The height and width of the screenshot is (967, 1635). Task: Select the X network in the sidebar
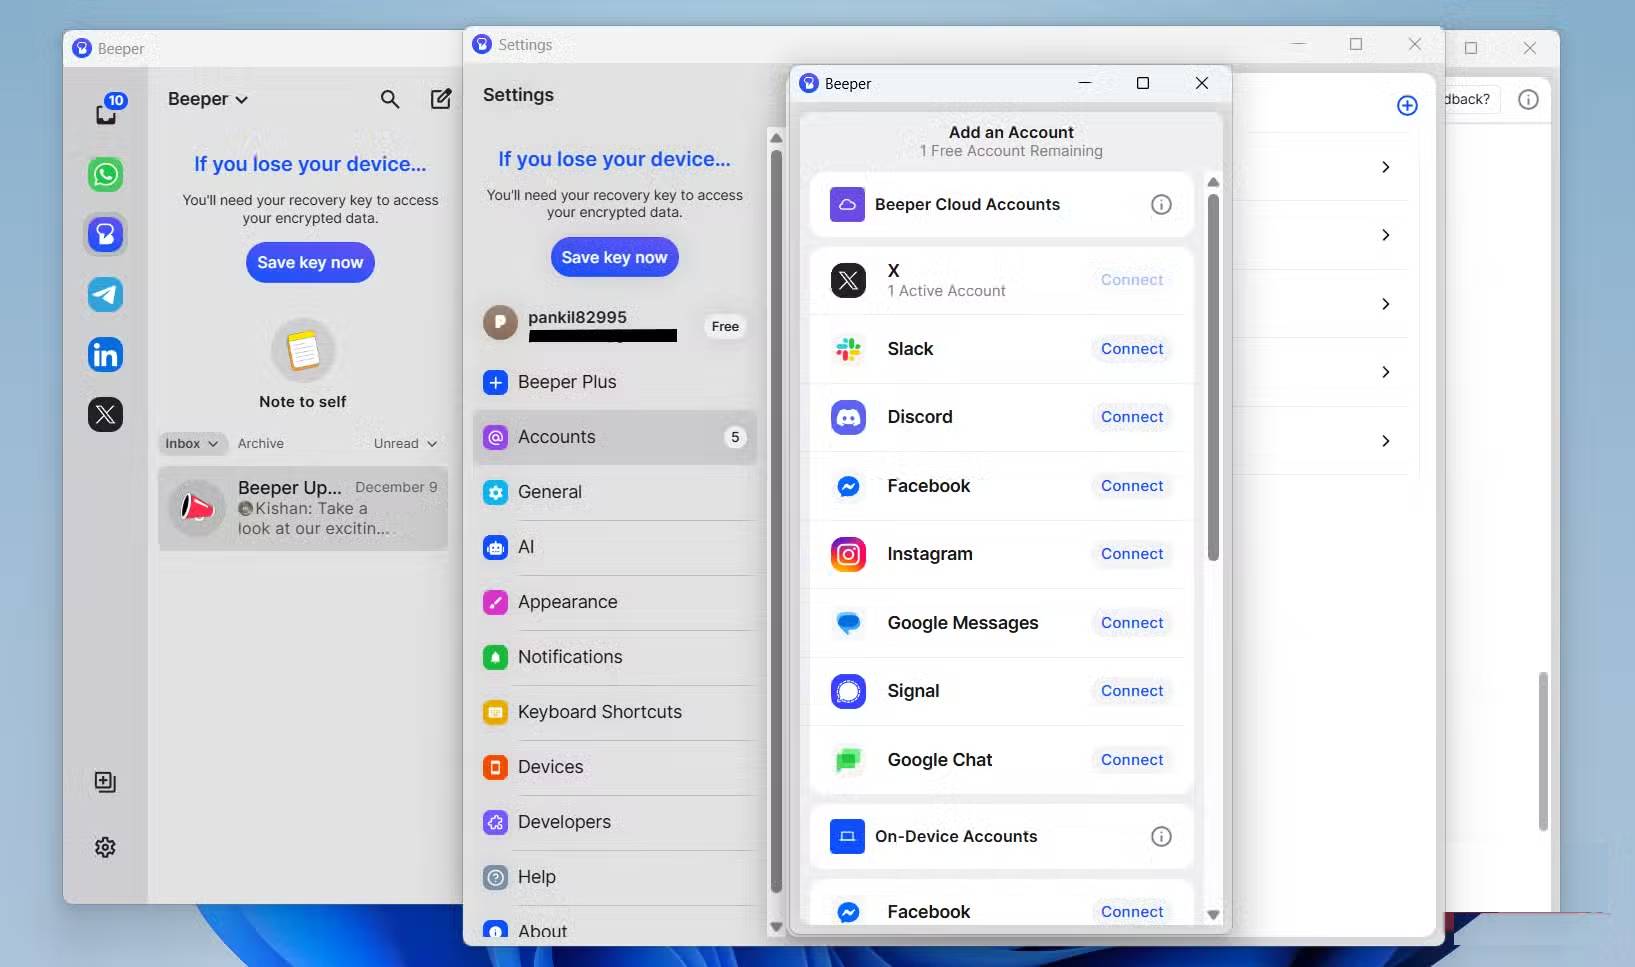point(105,414)
